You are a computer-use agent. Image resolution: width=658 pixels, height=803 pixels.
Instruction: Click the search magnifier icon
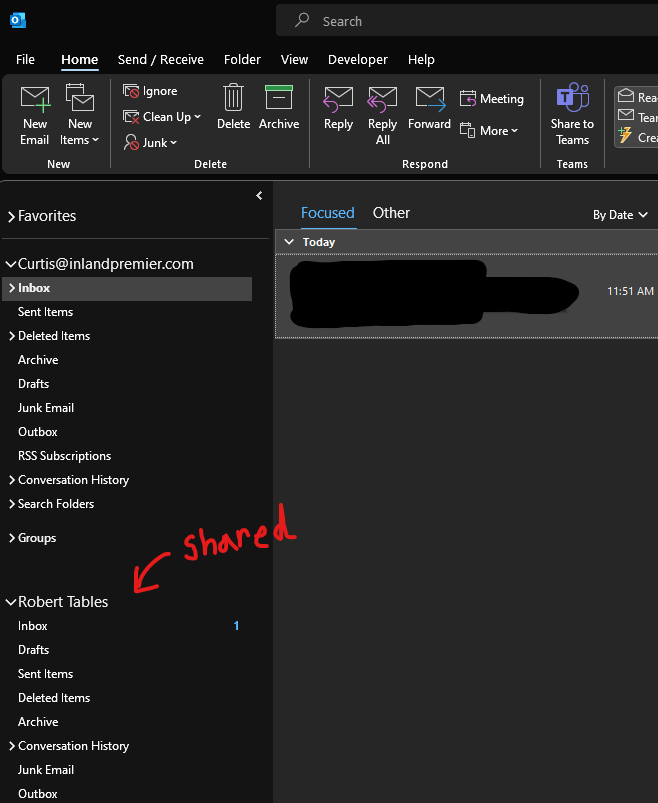[x=302, y=20]
